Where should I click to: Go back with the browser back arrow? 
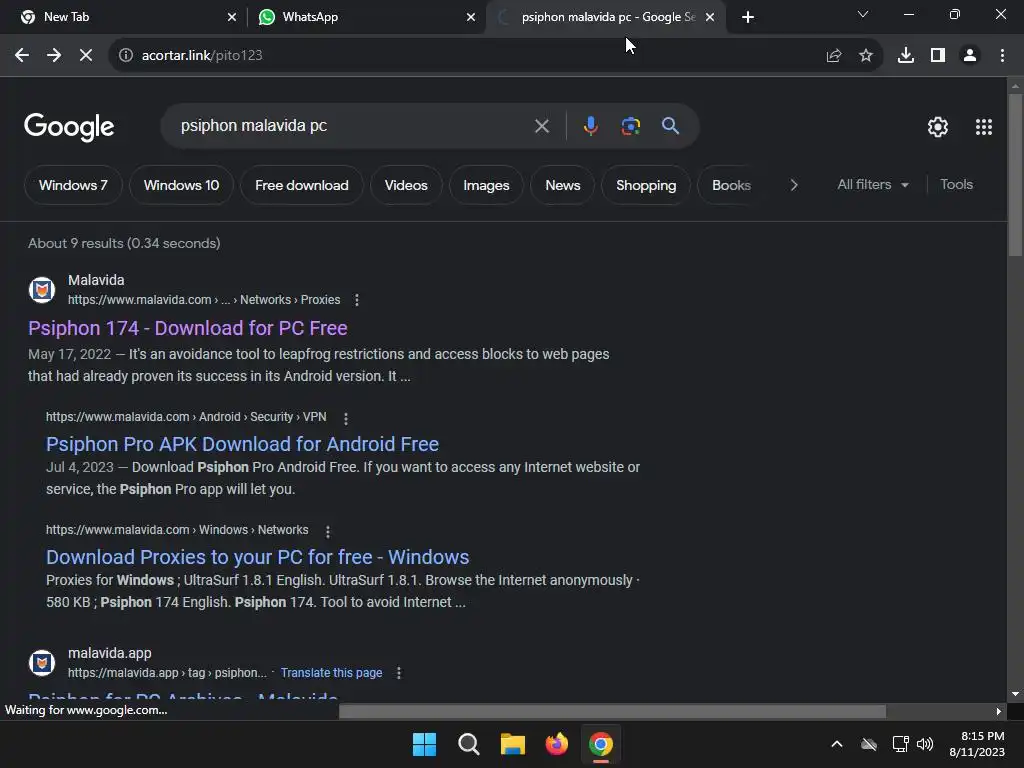click(22, 56)
